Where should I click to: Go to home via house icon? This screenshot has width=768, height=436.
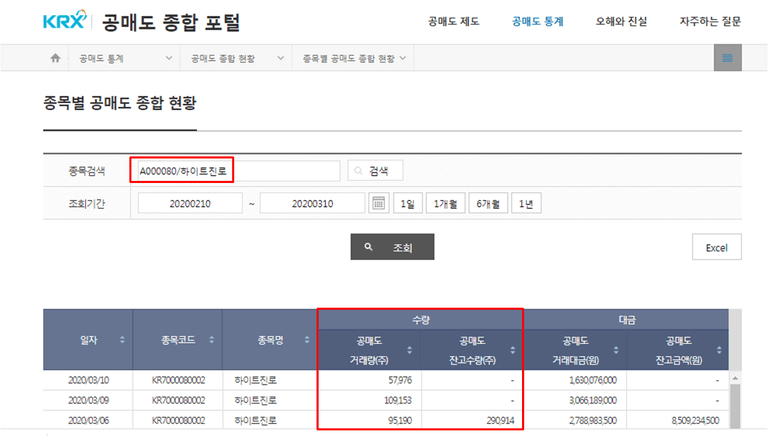55,58
